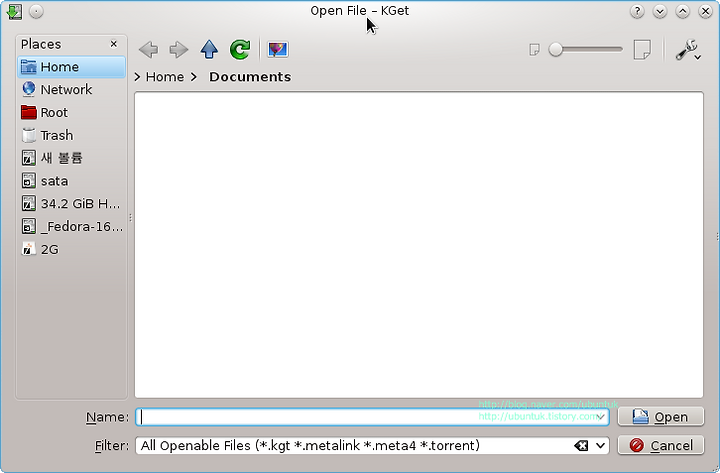
Task: Go up to the parent folder
Action: (209, 49)
